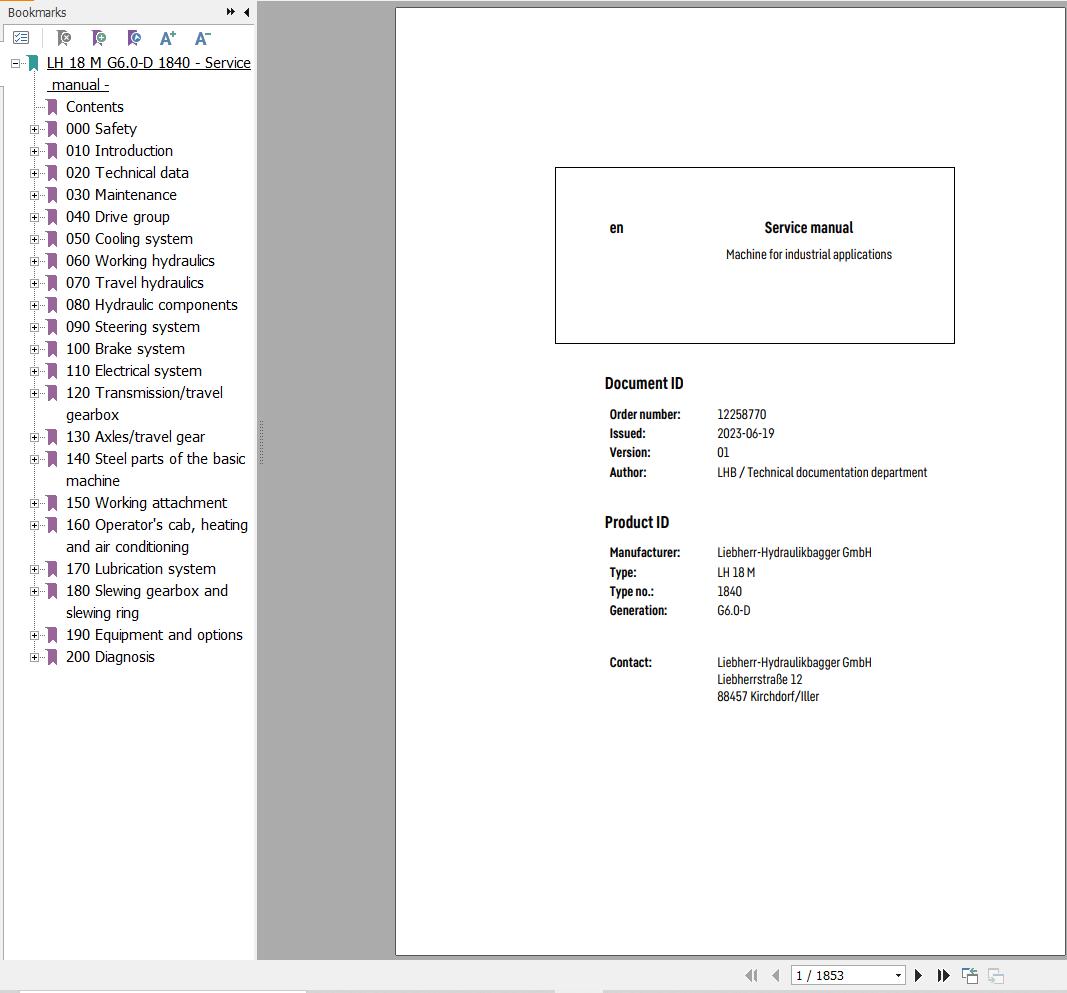
Task: Expand the 130 Axles/travel gear bookmark
Action: pyautogui.click(x=34, y=437)
